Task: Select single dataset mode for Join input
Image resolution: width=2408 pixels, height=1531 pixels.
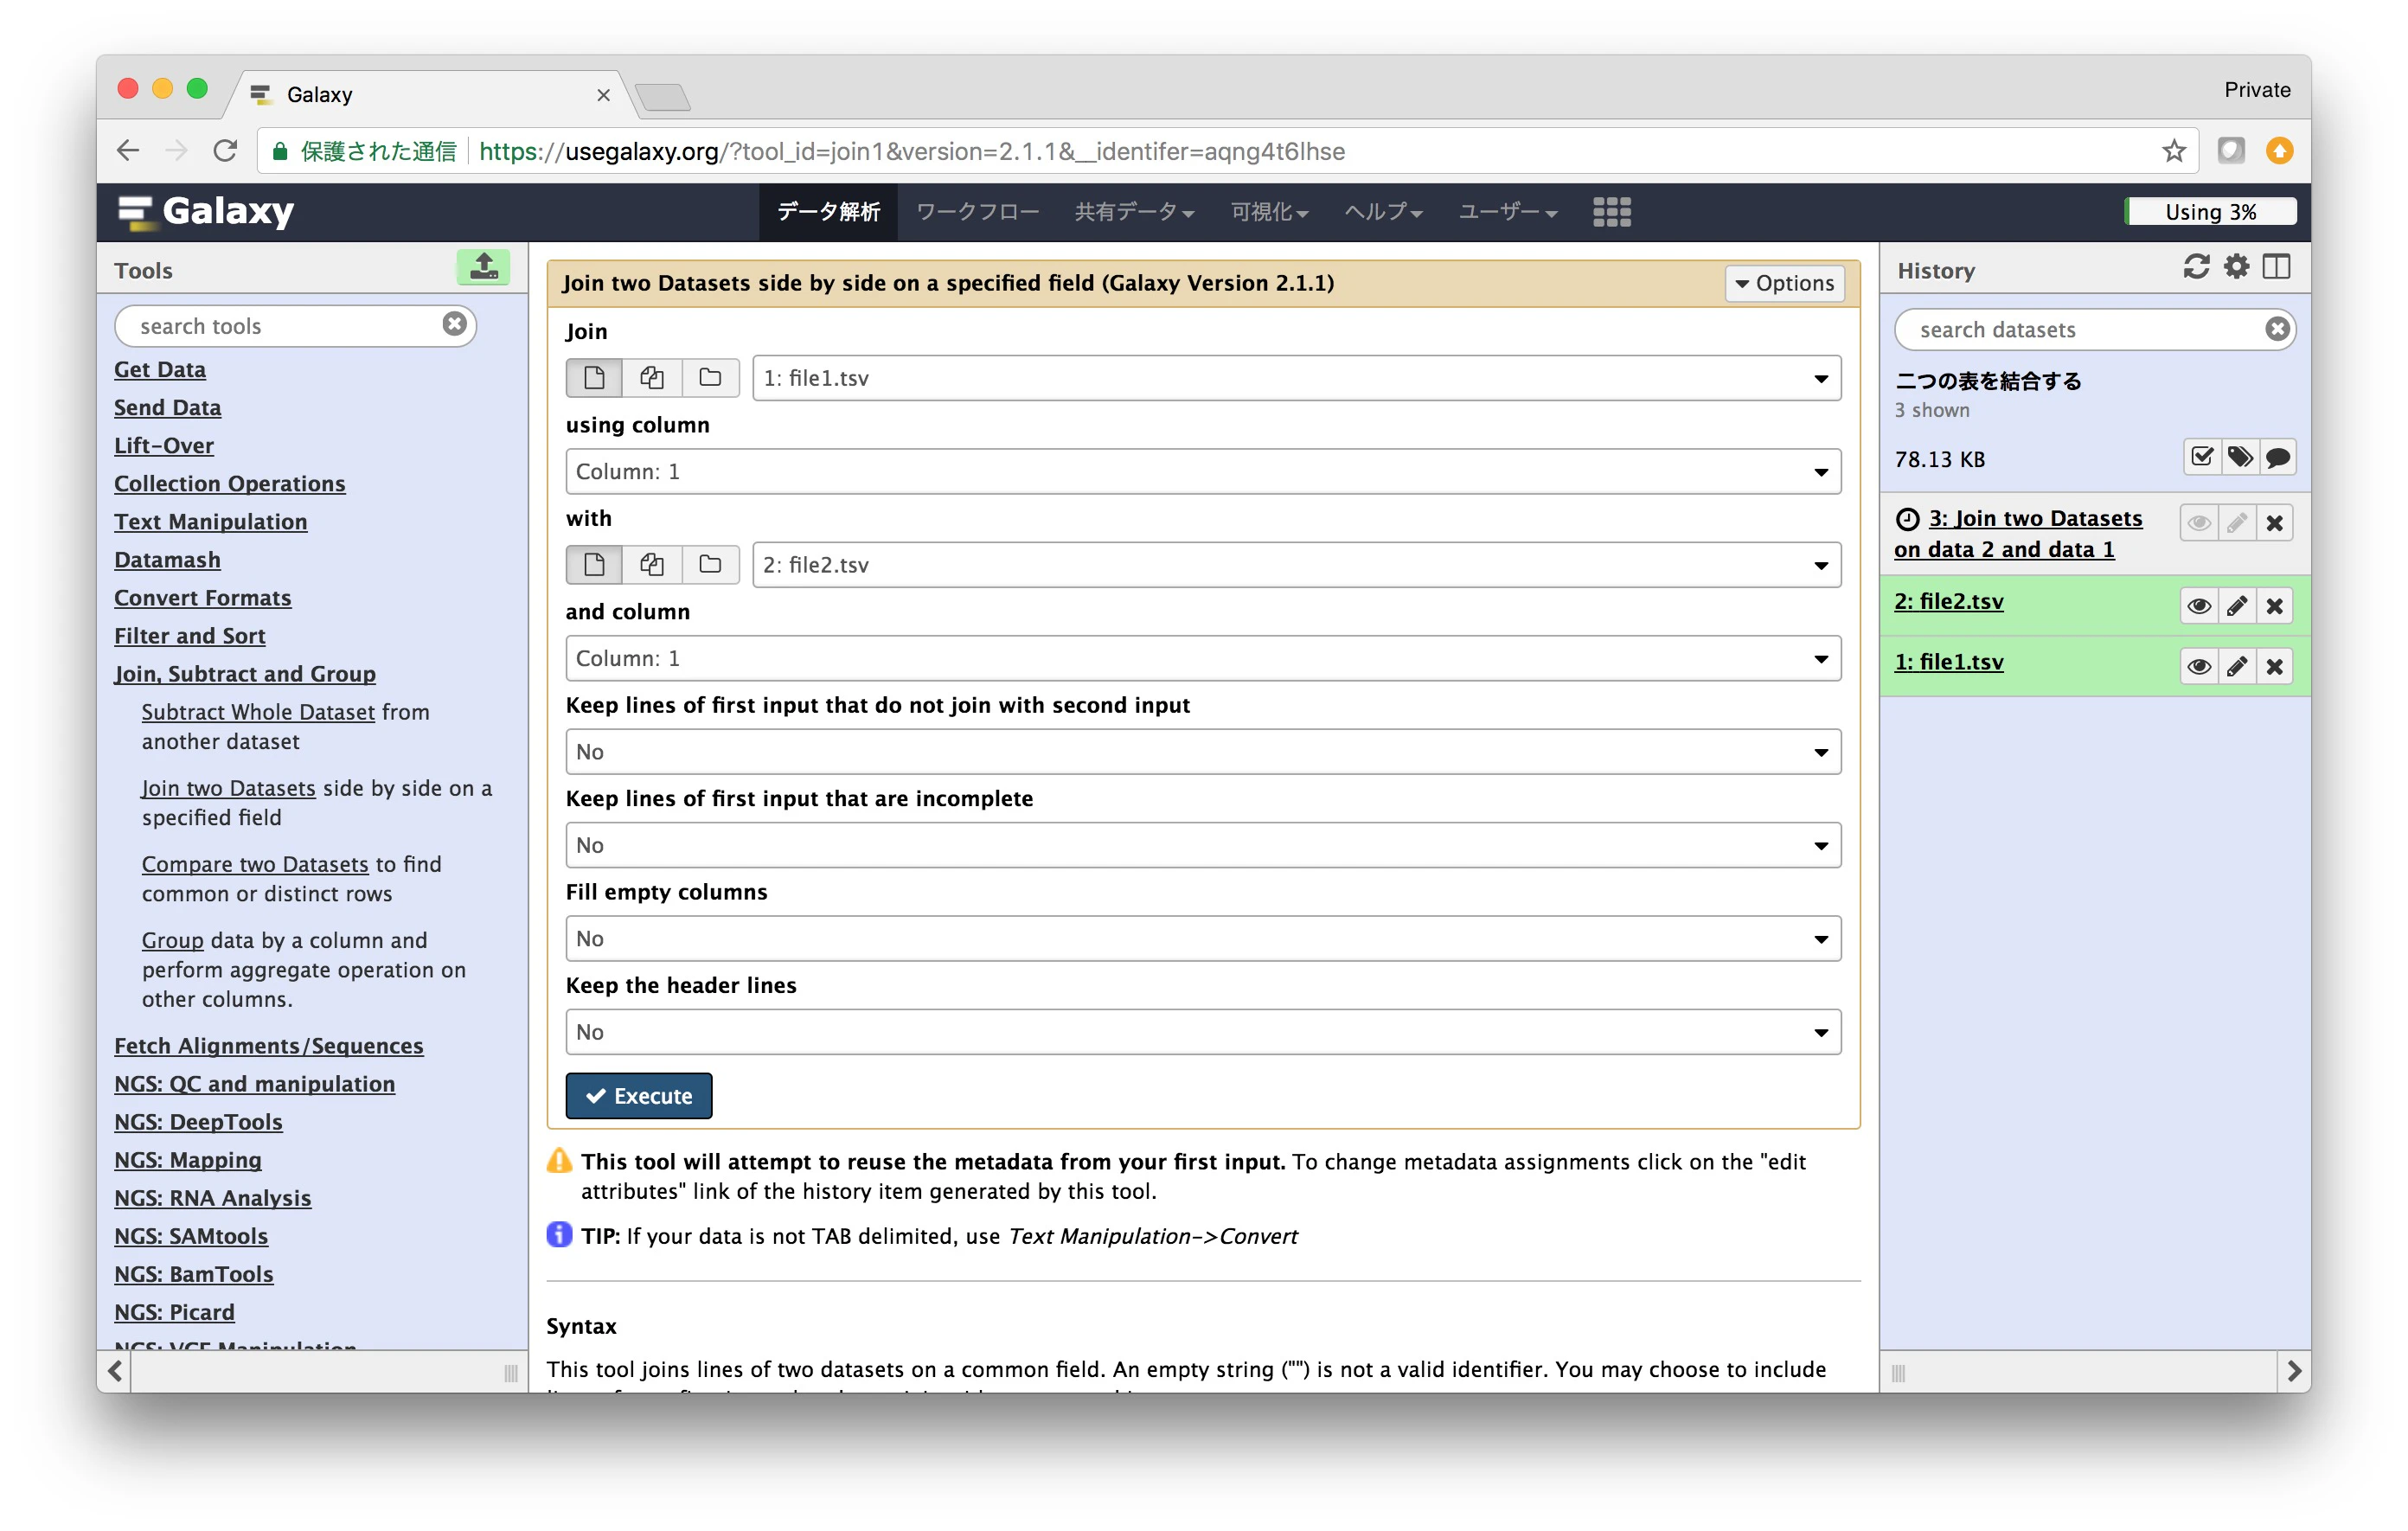Action: coord(594,378)
